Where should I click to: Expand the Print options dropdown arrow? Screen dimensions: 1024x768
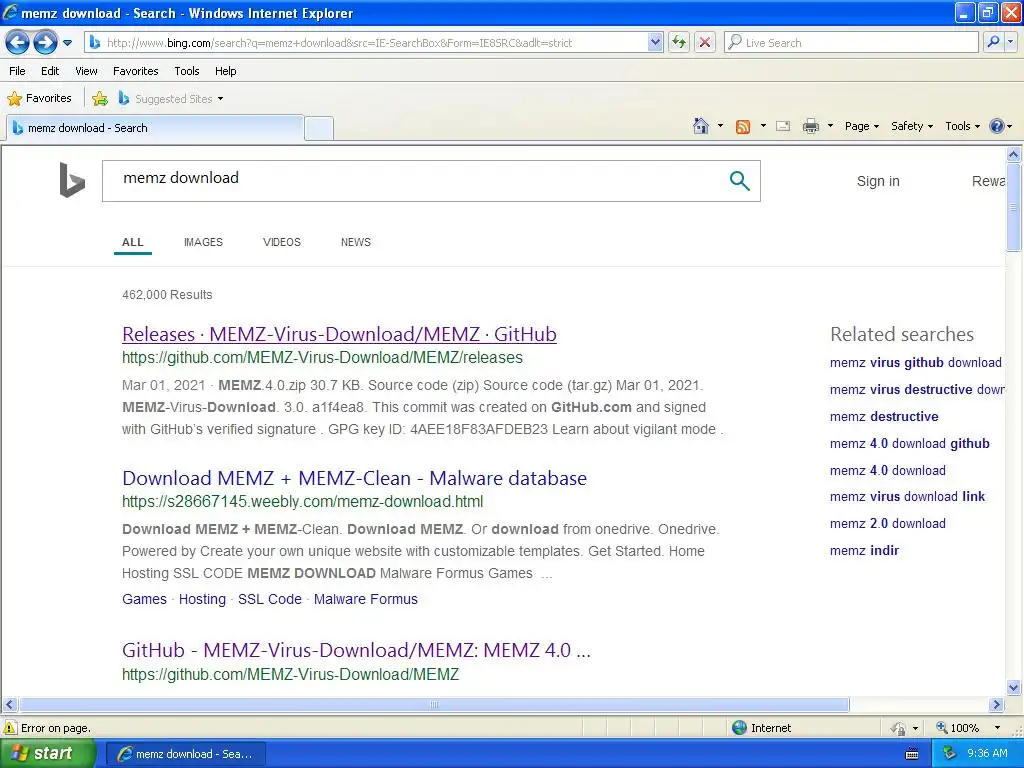coord(830,126)
